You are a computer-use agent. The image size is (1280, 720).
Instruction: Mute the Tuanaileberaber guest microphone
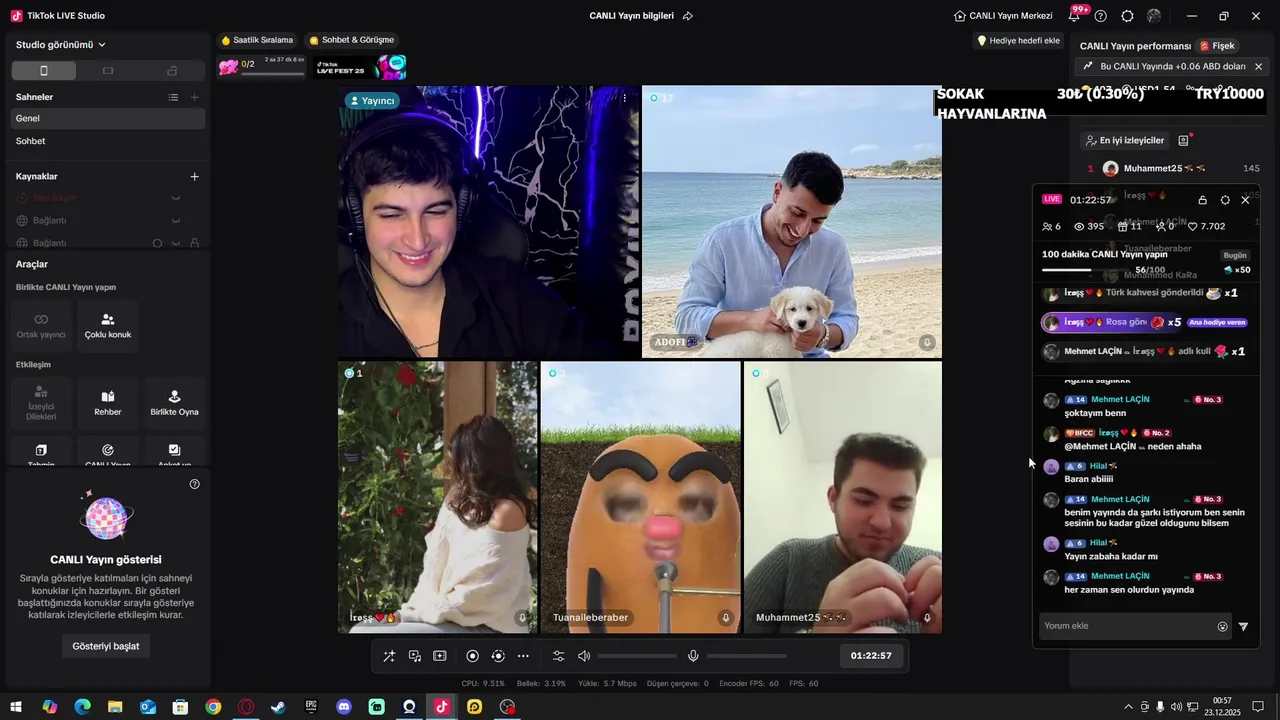coord(726,618)
